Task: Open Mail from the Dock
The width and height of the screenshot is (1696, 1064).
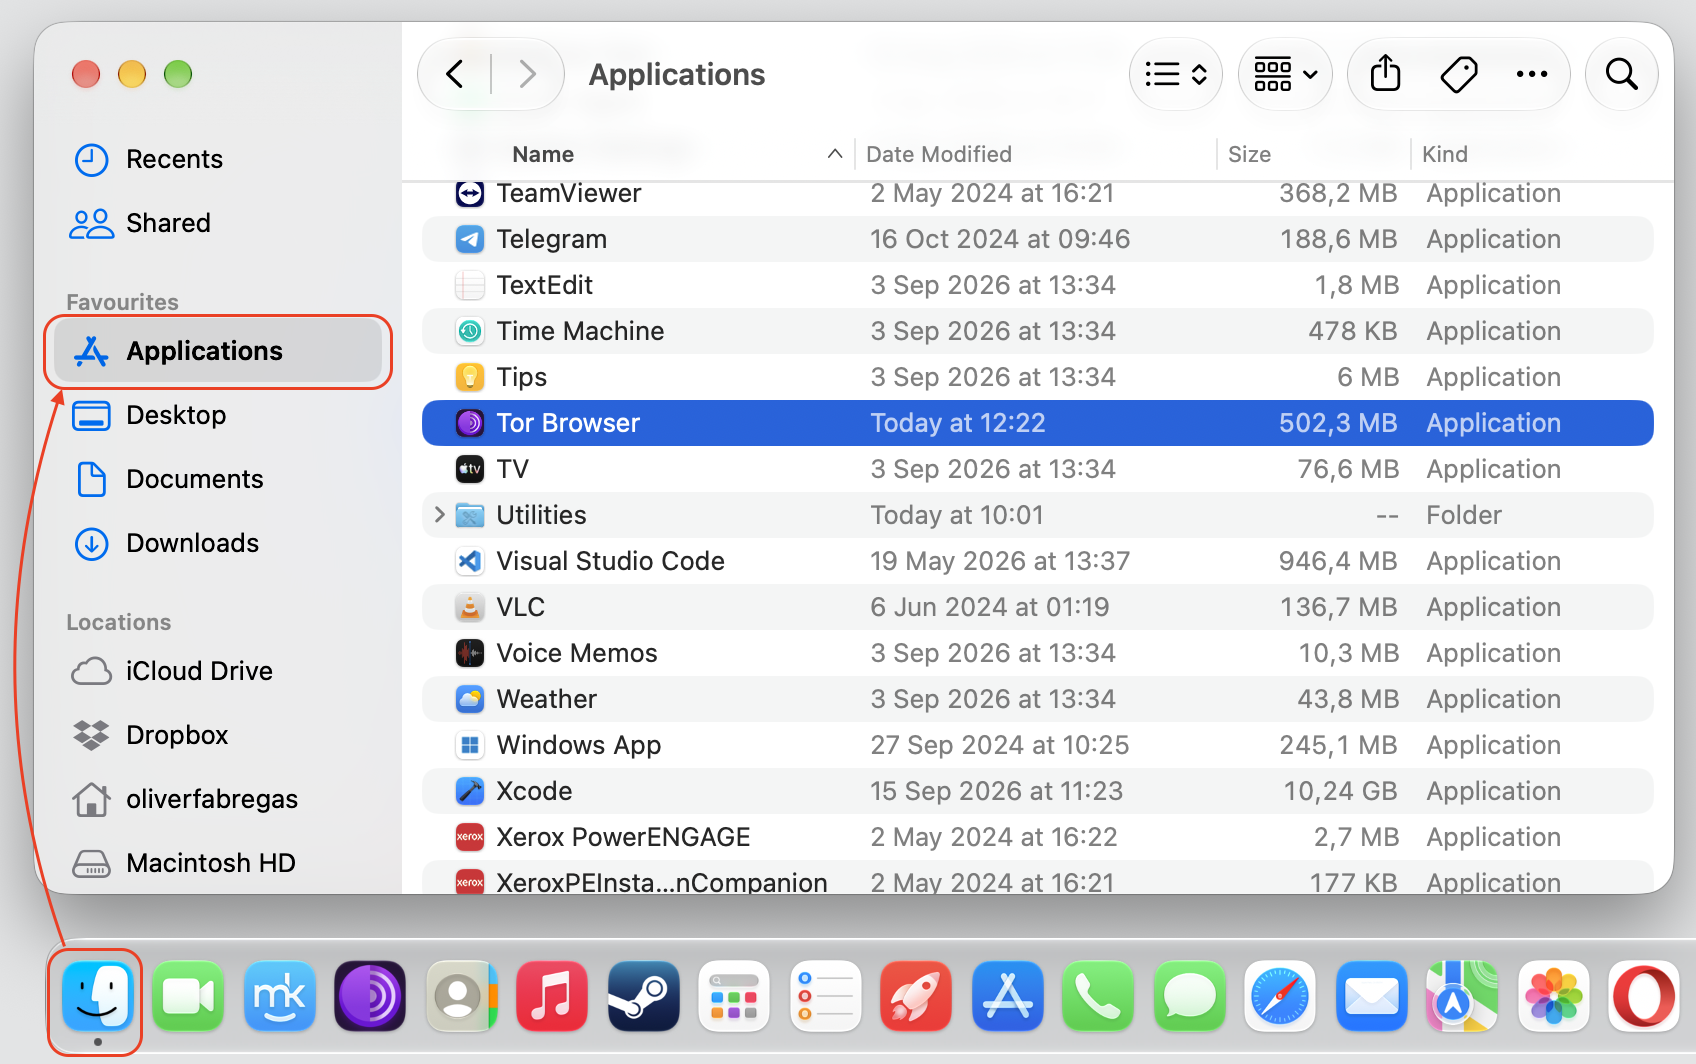Action: [x=1372, y=996]
